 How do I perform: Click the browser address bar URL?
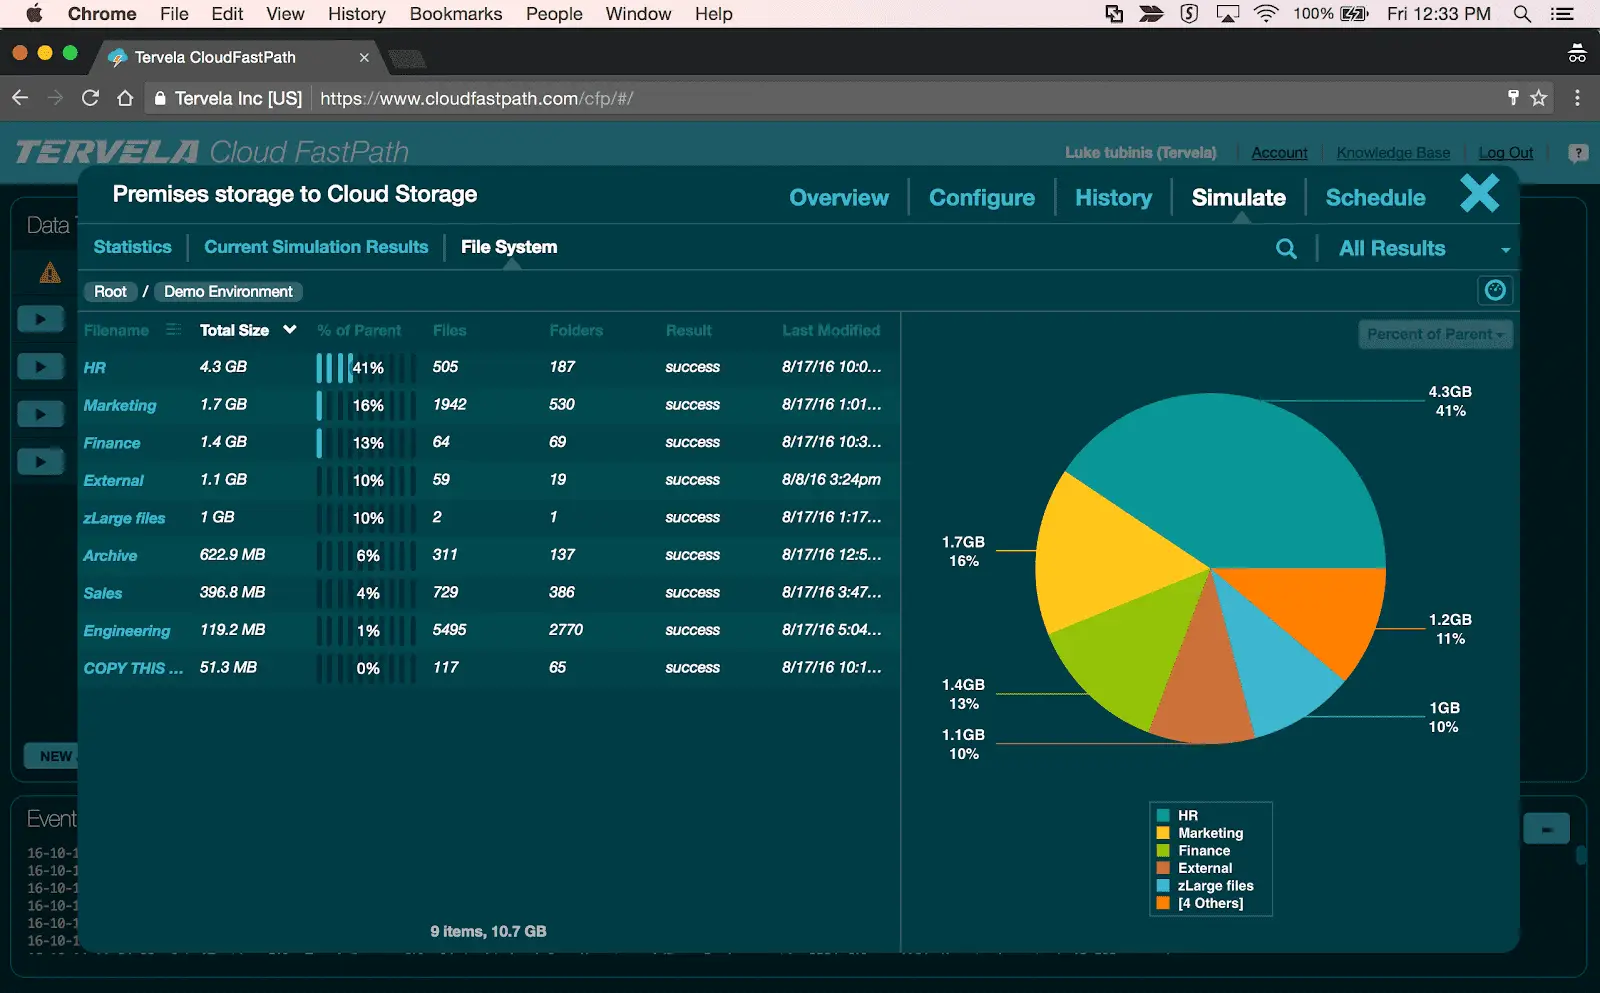476,98
